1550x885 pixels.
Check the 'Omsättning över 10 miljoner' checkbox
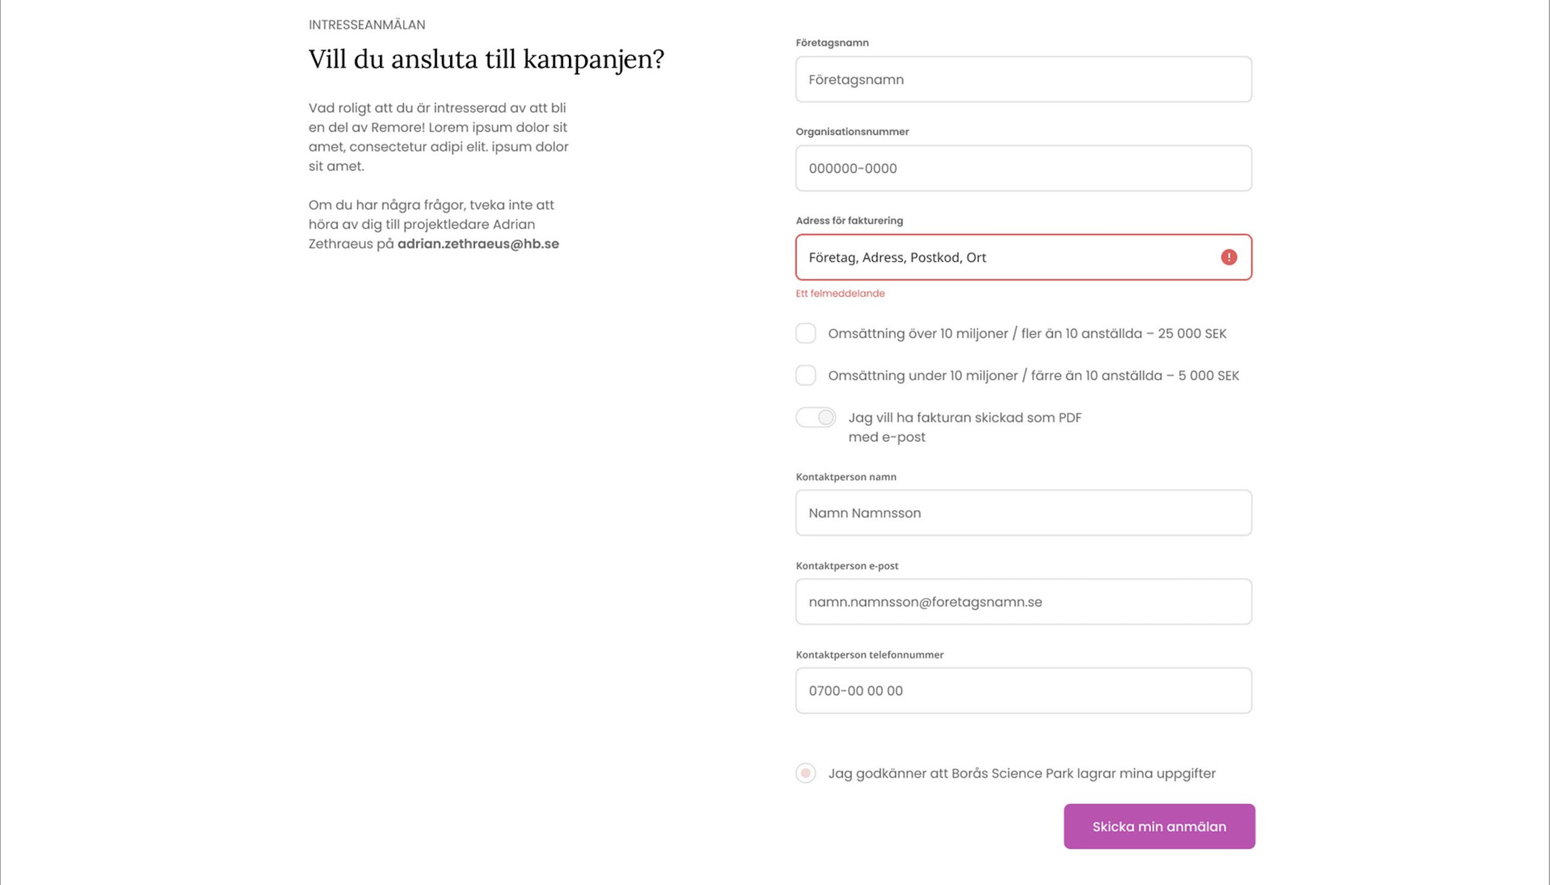[x=806, y=333]
